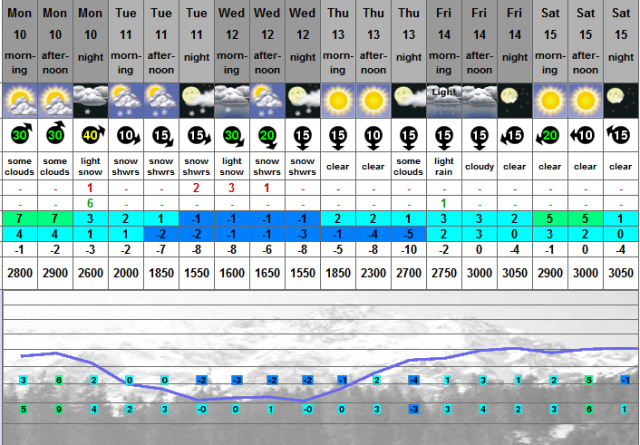Viewport: 640px width, 445px height.
Task: Click the Thursday morning sunny weather icon
Action: point(338,101)
